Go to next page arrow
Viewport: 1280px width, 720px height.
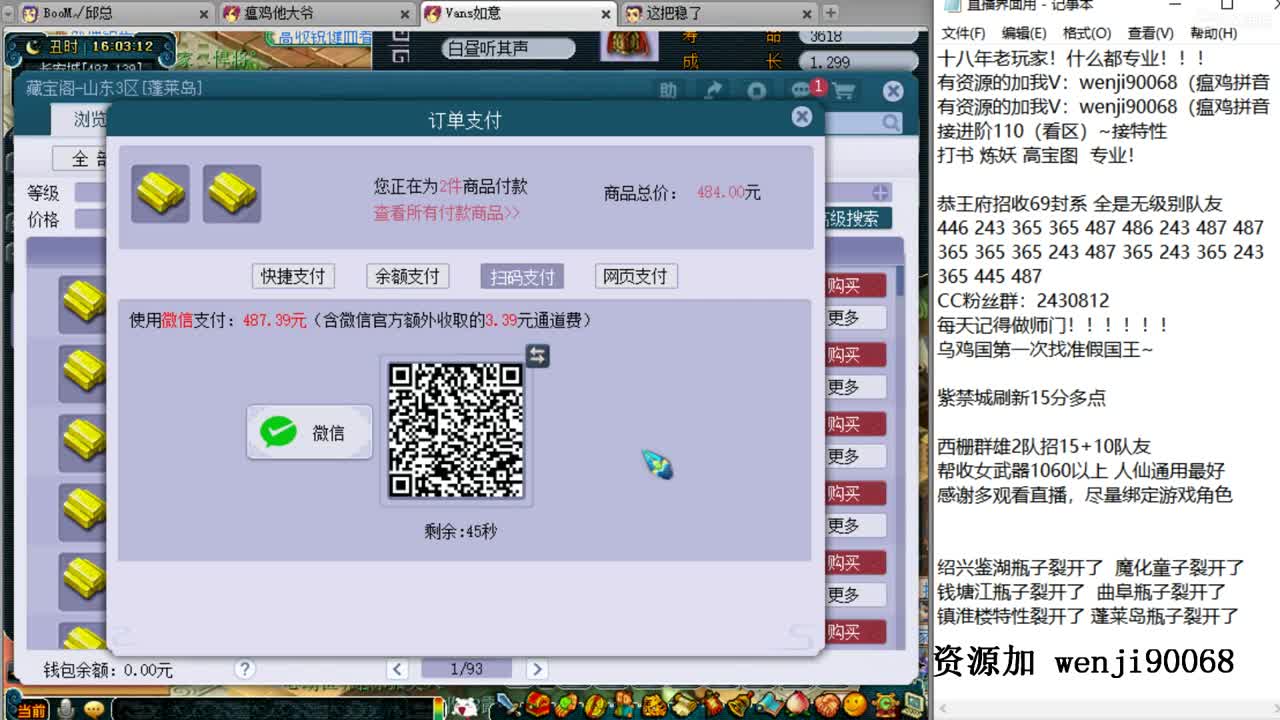pos(537,669)
